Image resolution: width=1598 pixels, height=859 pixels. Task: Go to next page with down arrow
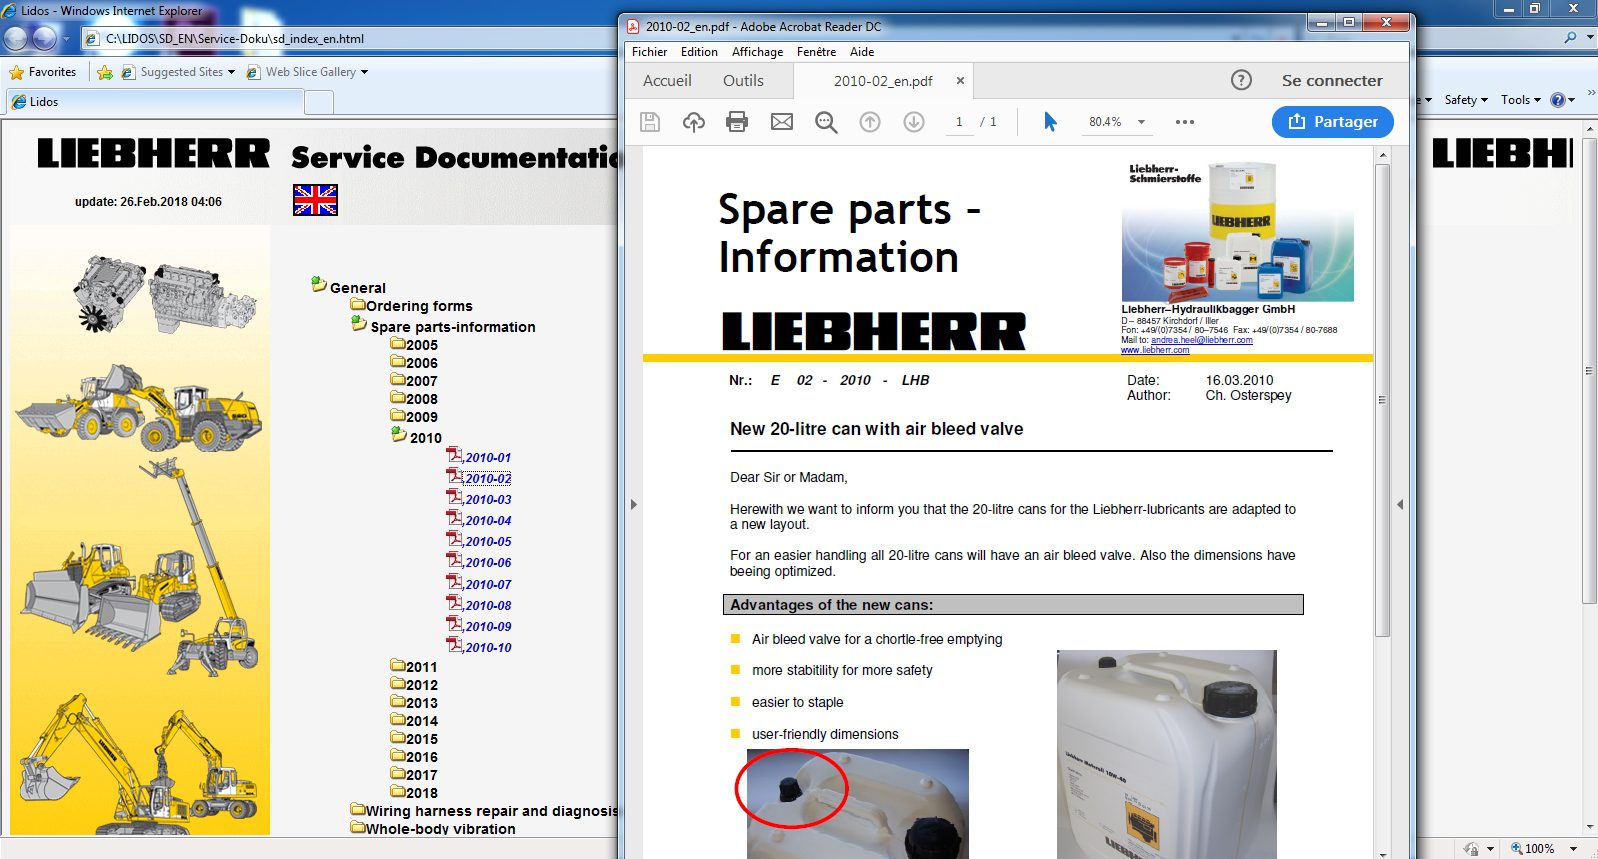pyautogui.click(x=914, y=122)
